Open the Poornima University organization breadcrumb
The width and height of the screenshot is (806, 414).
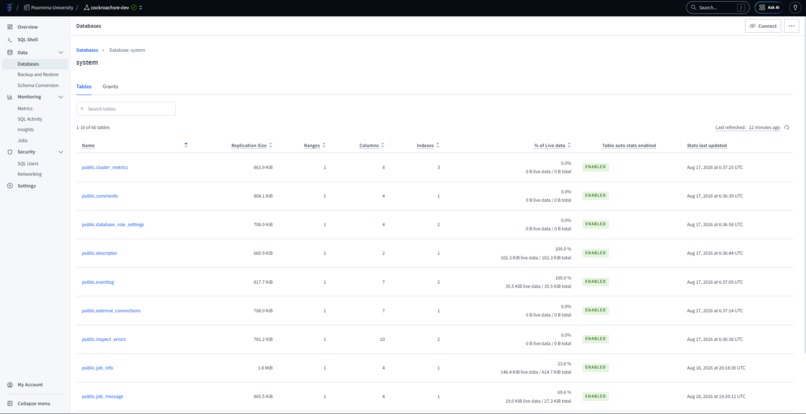pos(49,8)
